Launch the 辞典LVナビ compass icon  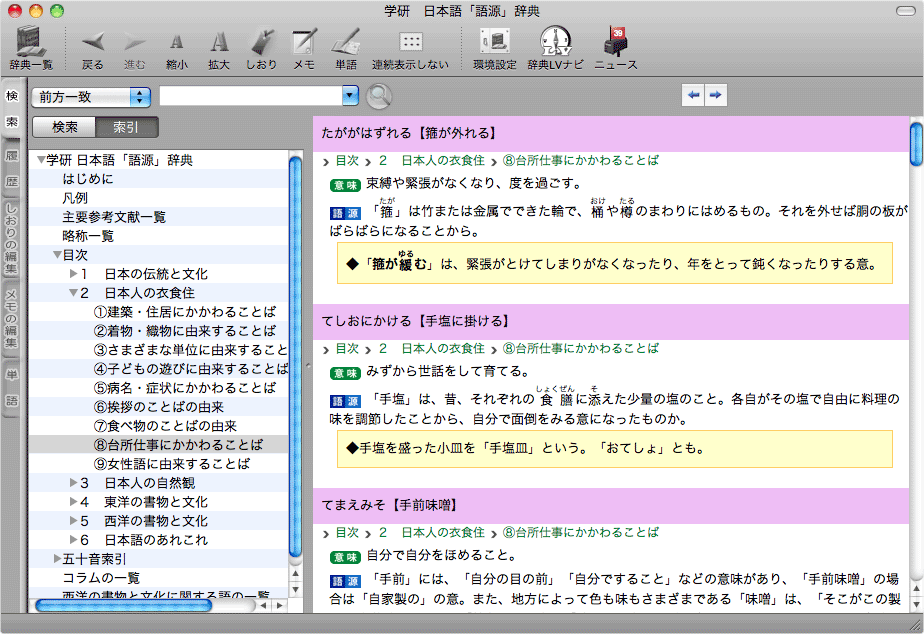[555, 49]
